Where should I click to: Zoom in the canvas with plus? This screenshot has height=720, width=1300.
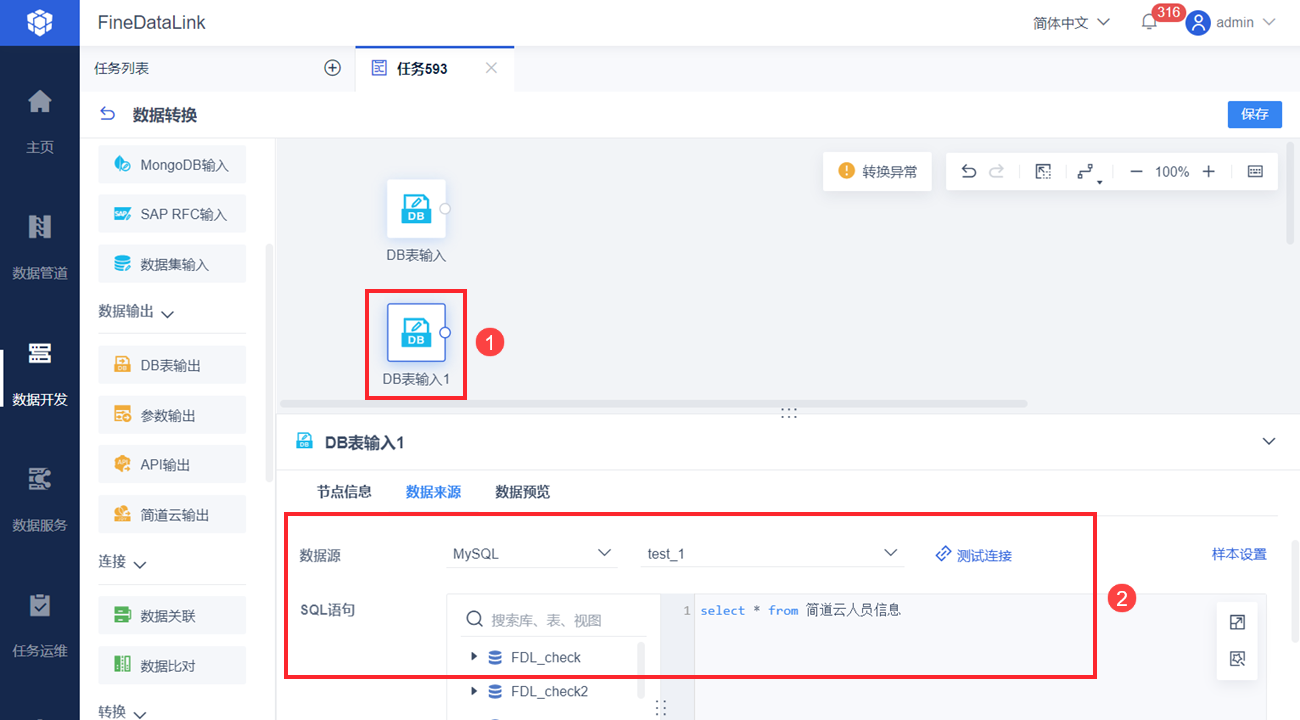tap(1208, 172)
